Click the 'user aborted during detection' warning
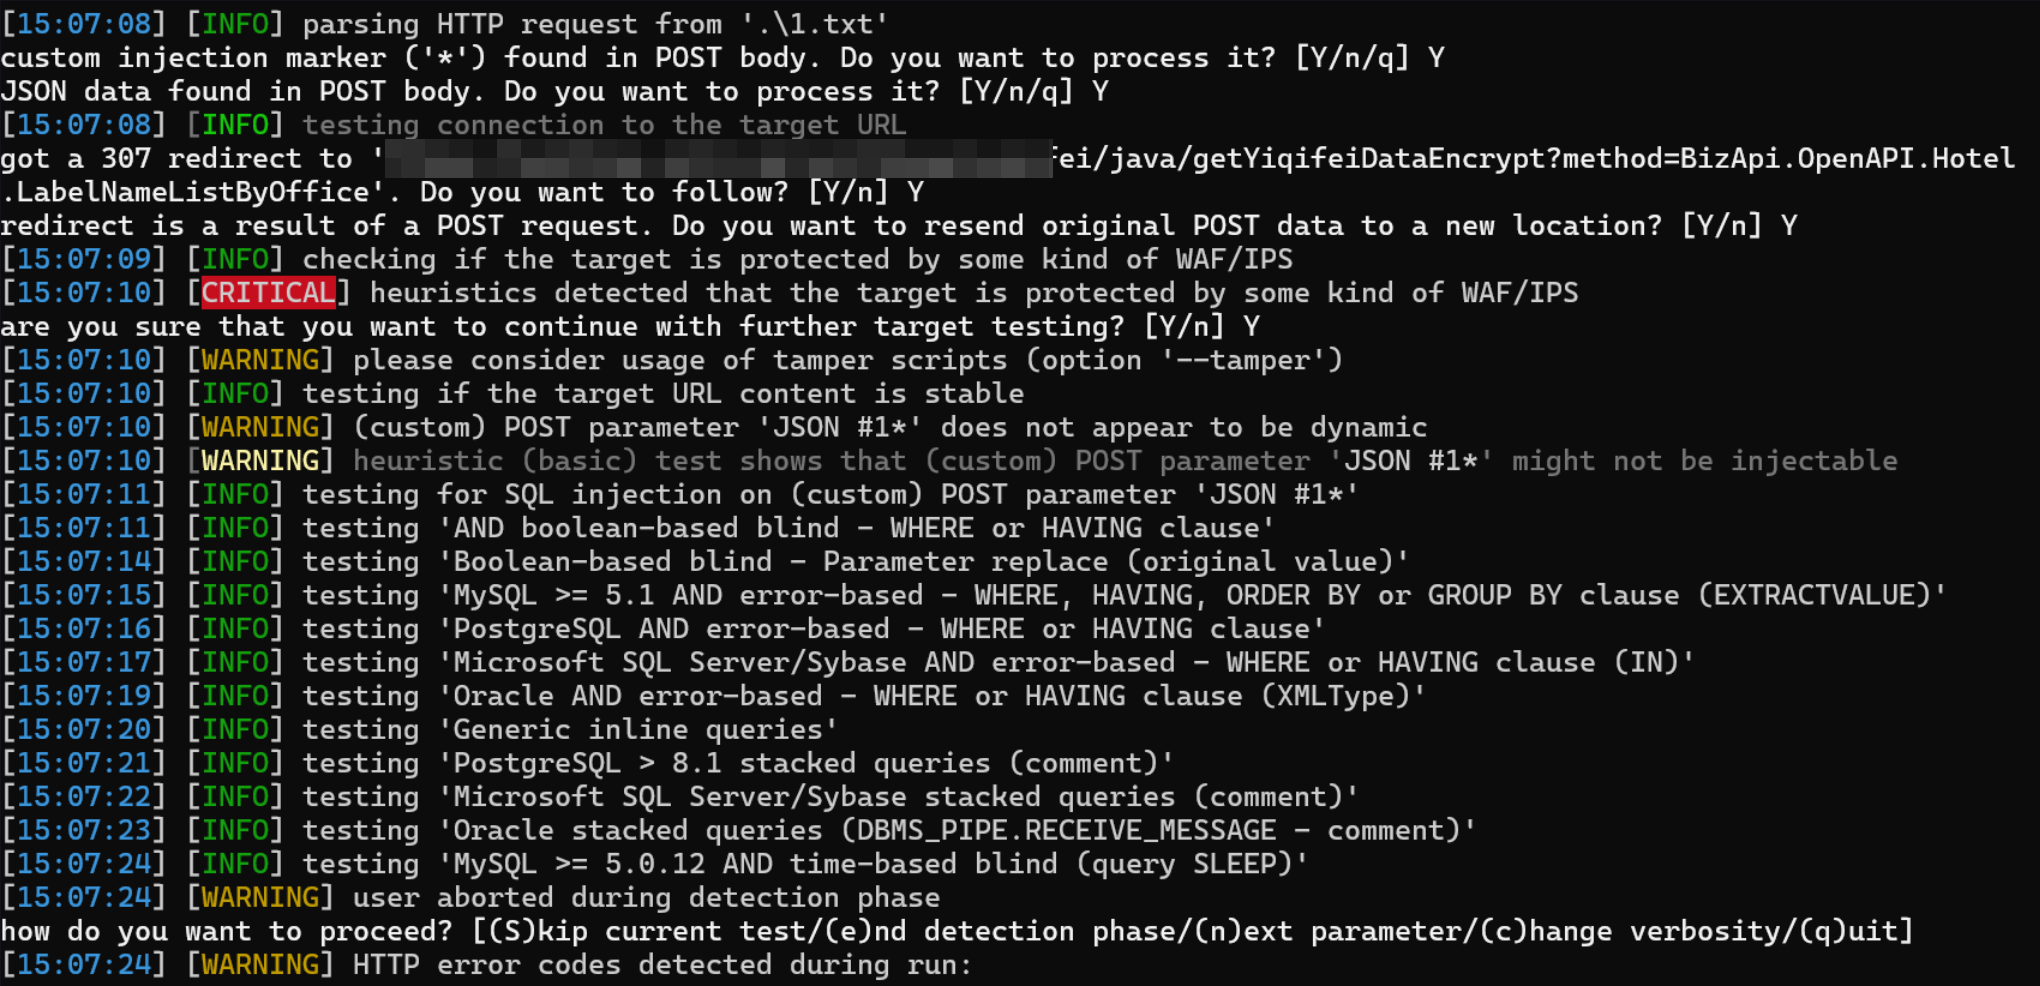The height and width of the screenshot is (986, 2040). (645, 897)
